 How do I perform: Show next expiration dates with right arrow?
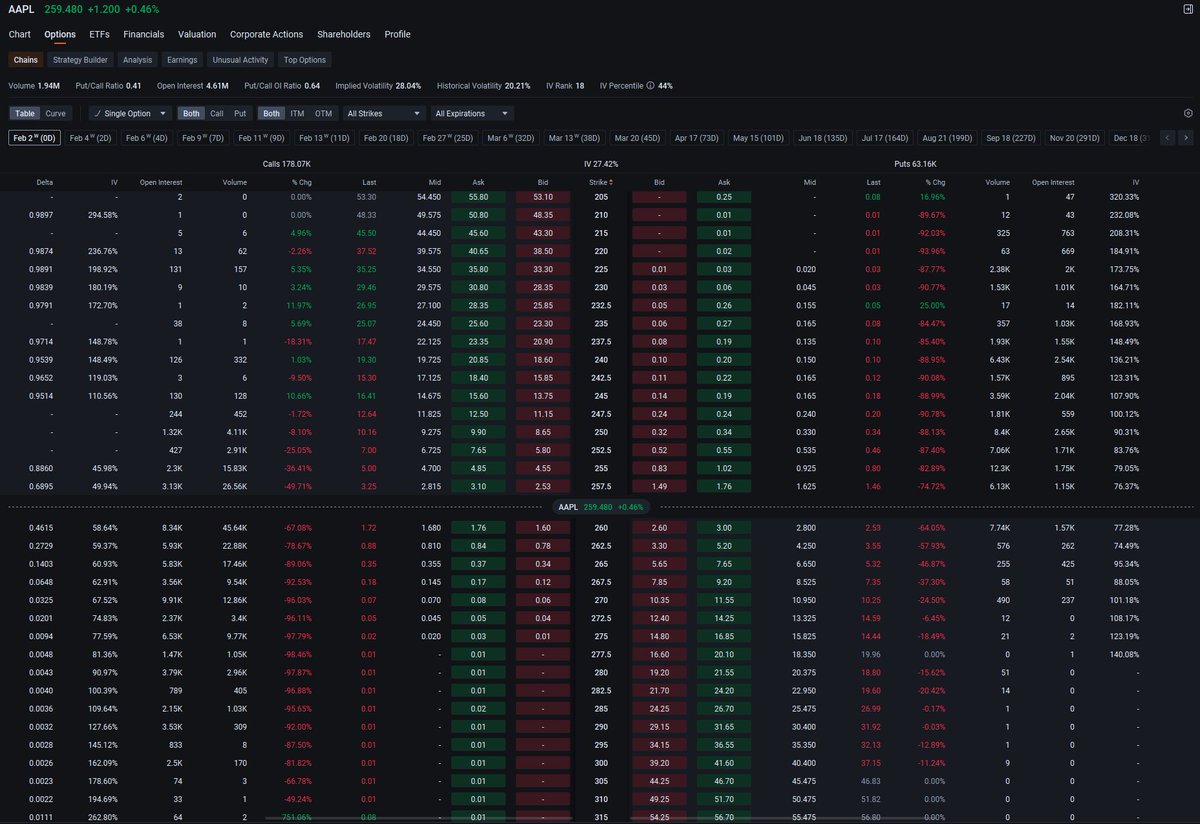(1186, 138)
